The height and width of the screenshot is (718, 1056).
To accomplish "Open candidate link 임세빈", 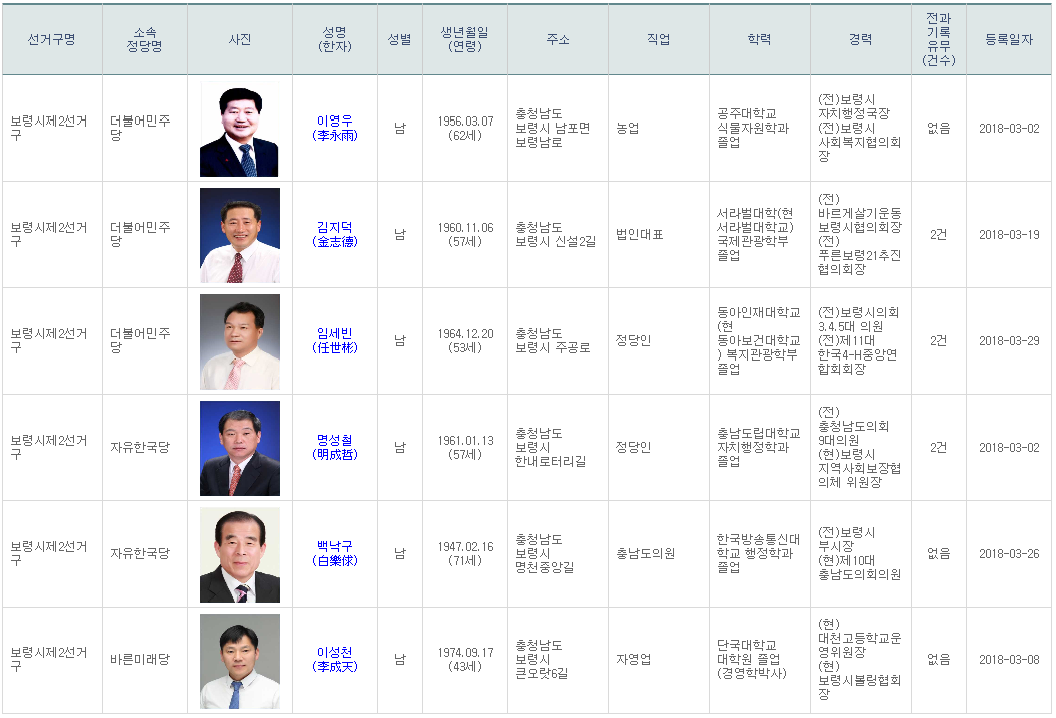I will click(x=335, y=340).
